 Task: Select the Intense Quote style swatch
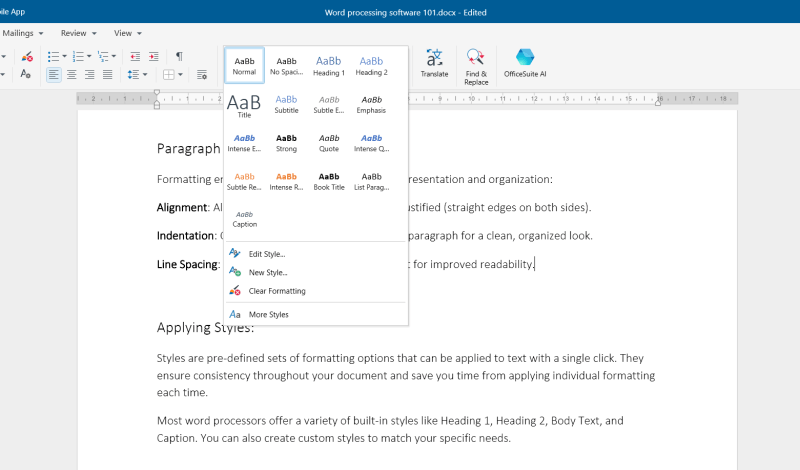click(371, 142)
